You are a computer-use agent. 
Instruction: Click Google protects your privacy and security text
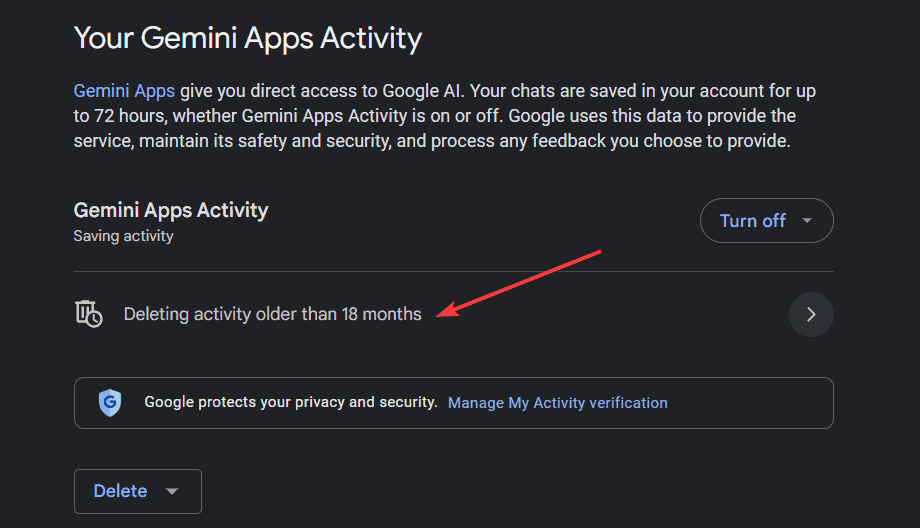(291, 402)
